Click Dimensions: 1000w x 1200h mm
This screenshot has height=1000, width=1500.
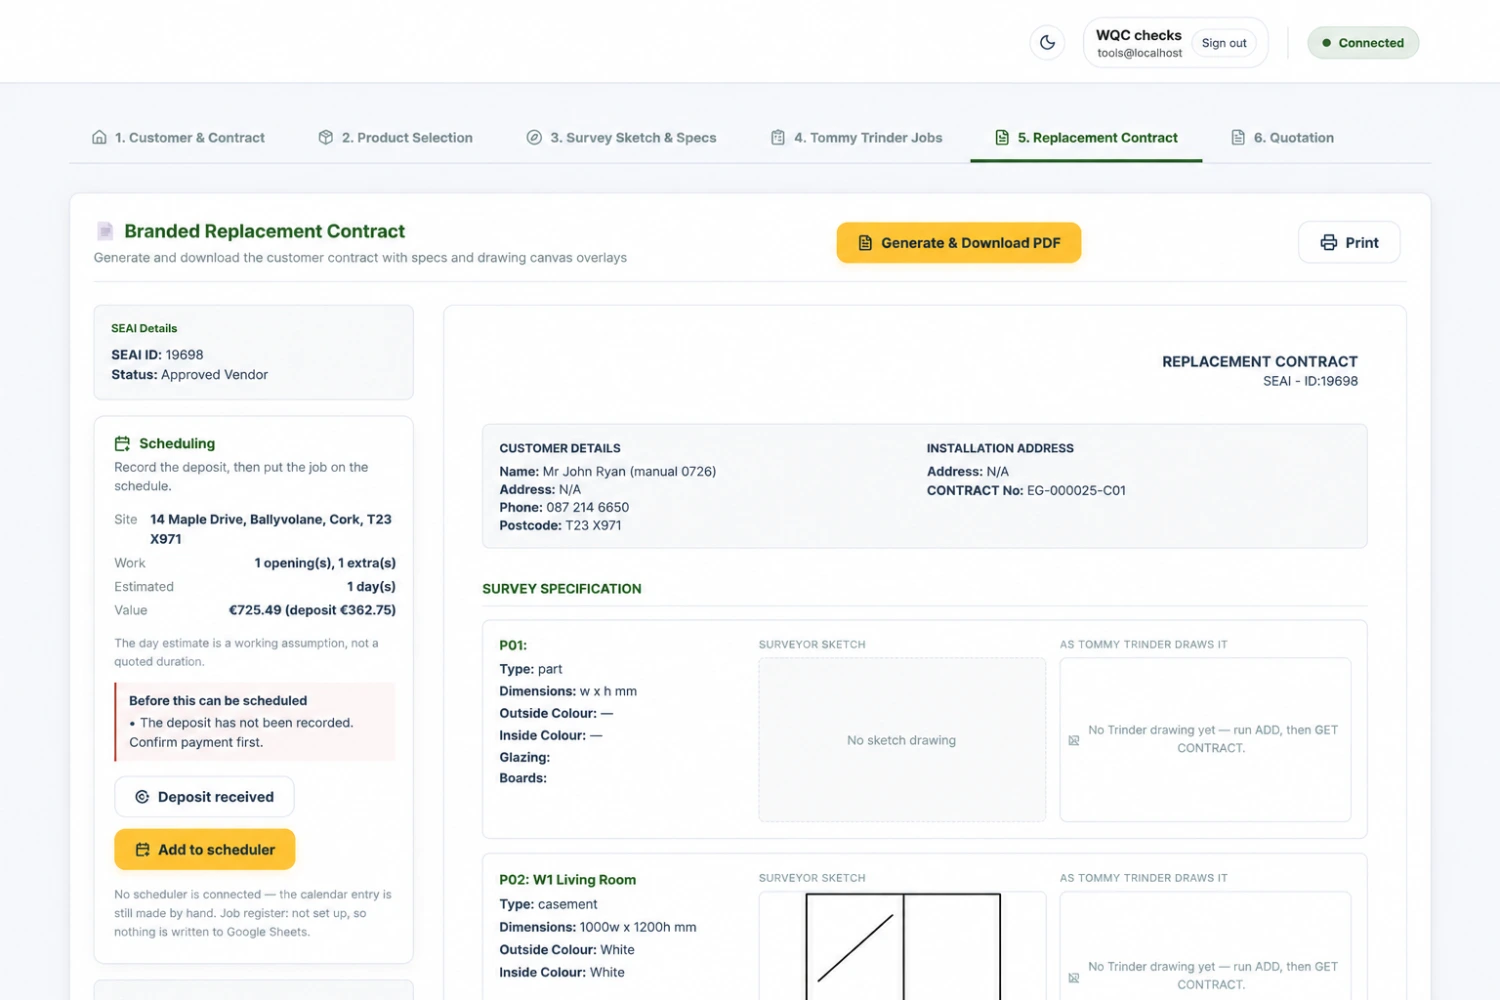click(598, 928)
